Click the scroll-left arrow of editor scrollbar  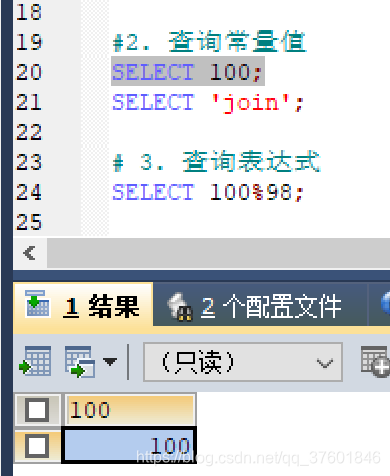(30, 253)
